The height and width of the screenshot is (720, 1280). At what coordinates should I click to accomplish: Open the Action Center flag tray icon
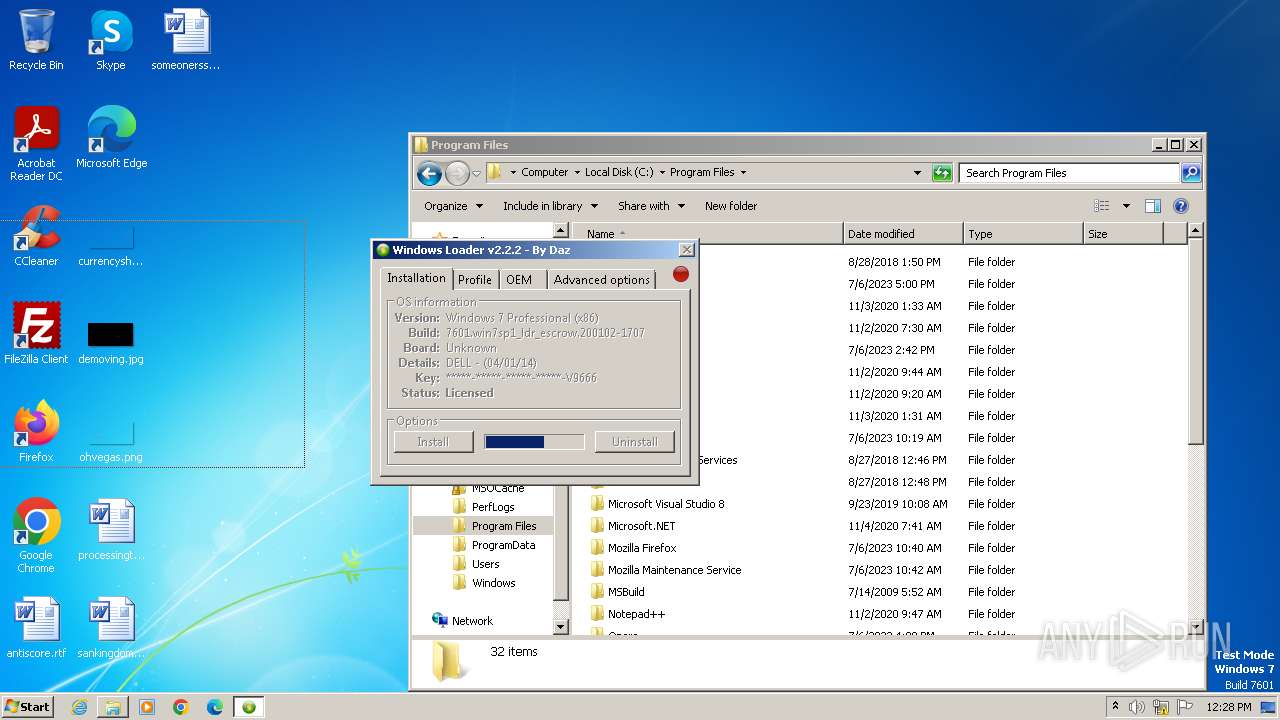[x=1183, y=707]
